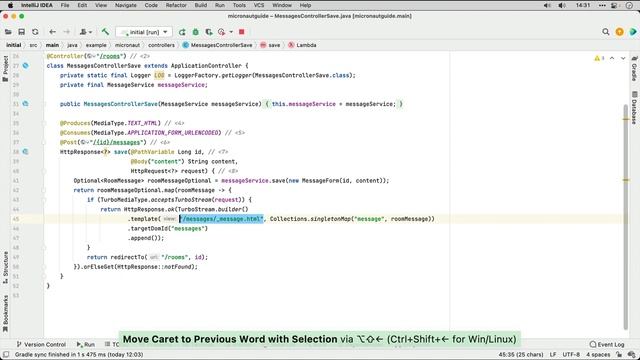Click the user/code-with-me toolbar icon
Image resolution: width=640 pixels, height=360 pixels.
(83, 32)
